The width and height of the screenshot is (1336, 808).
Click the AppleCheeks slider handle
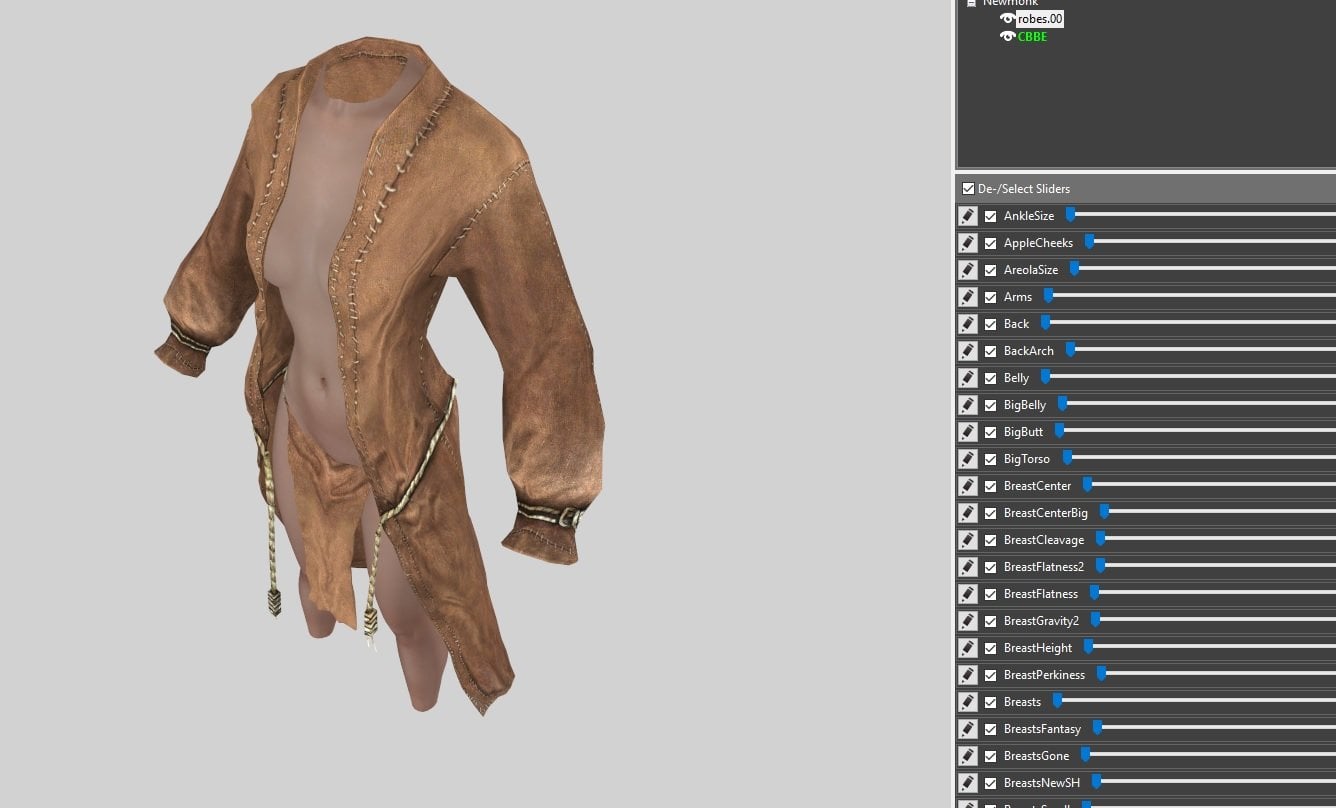point(1089,241)
